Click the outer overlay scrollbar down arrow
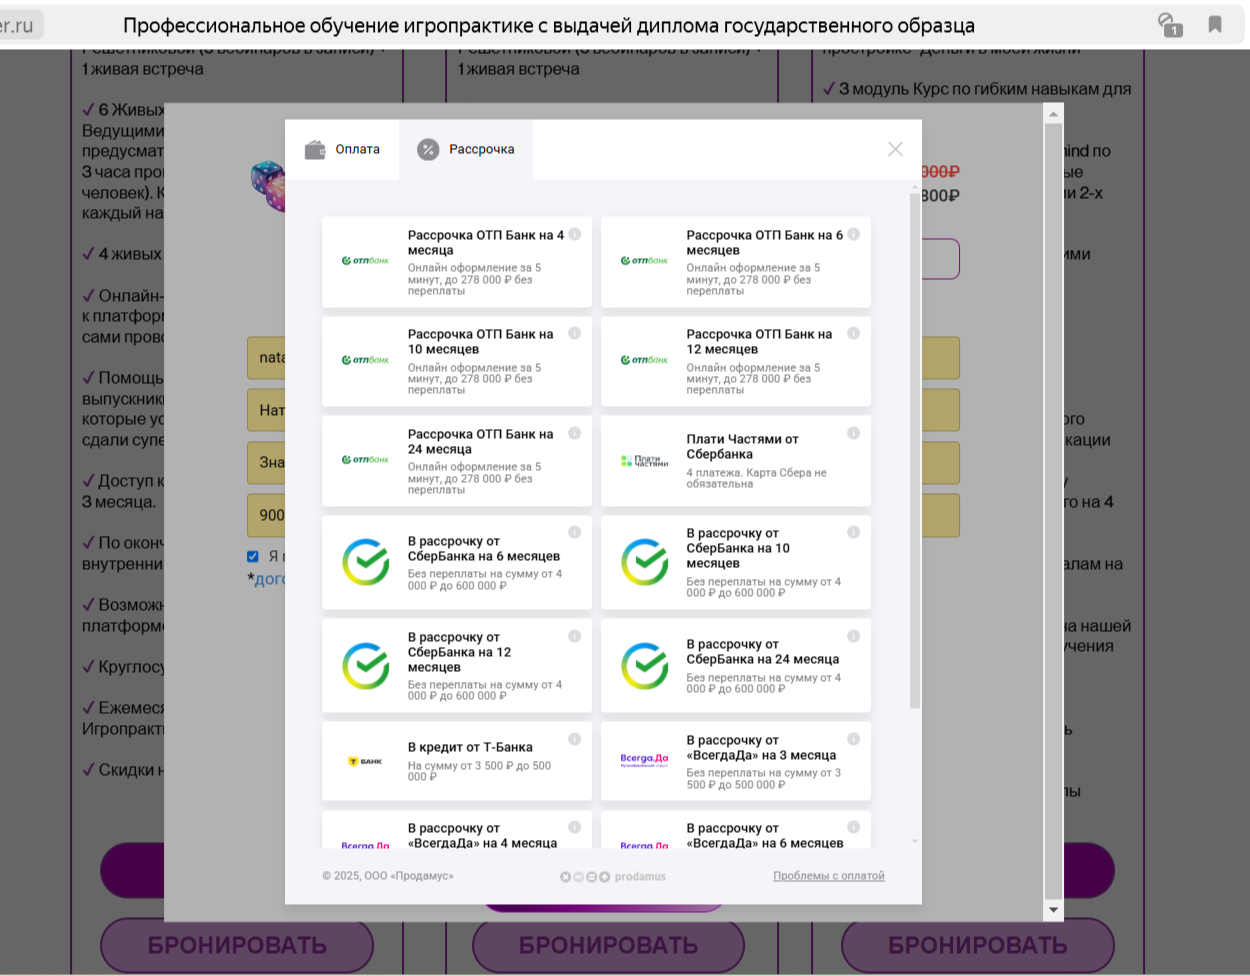Viewport: 1250px width, 976px height. click(1053, 911)
